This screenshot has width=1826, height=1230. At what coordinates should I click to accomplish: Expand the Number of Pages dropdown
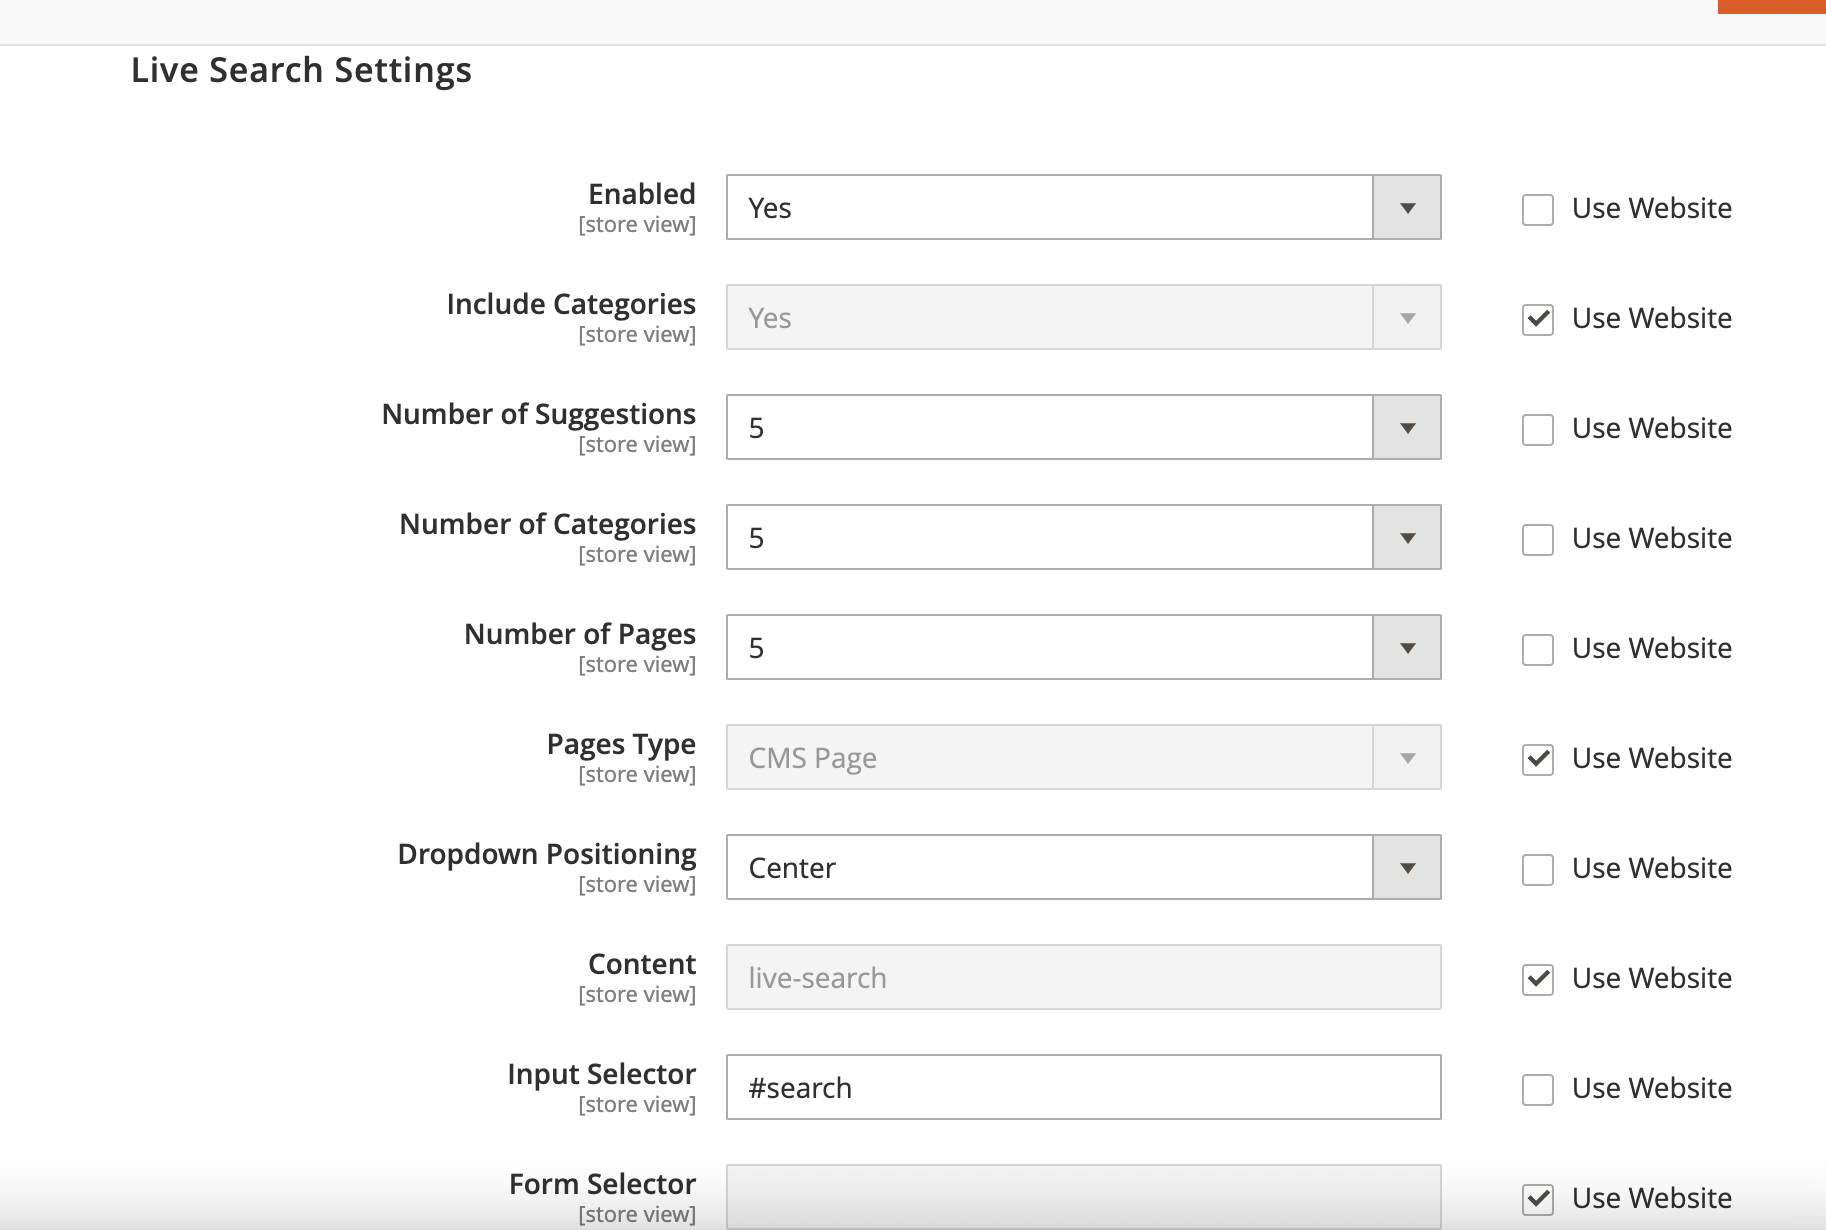coord(1083,648)
